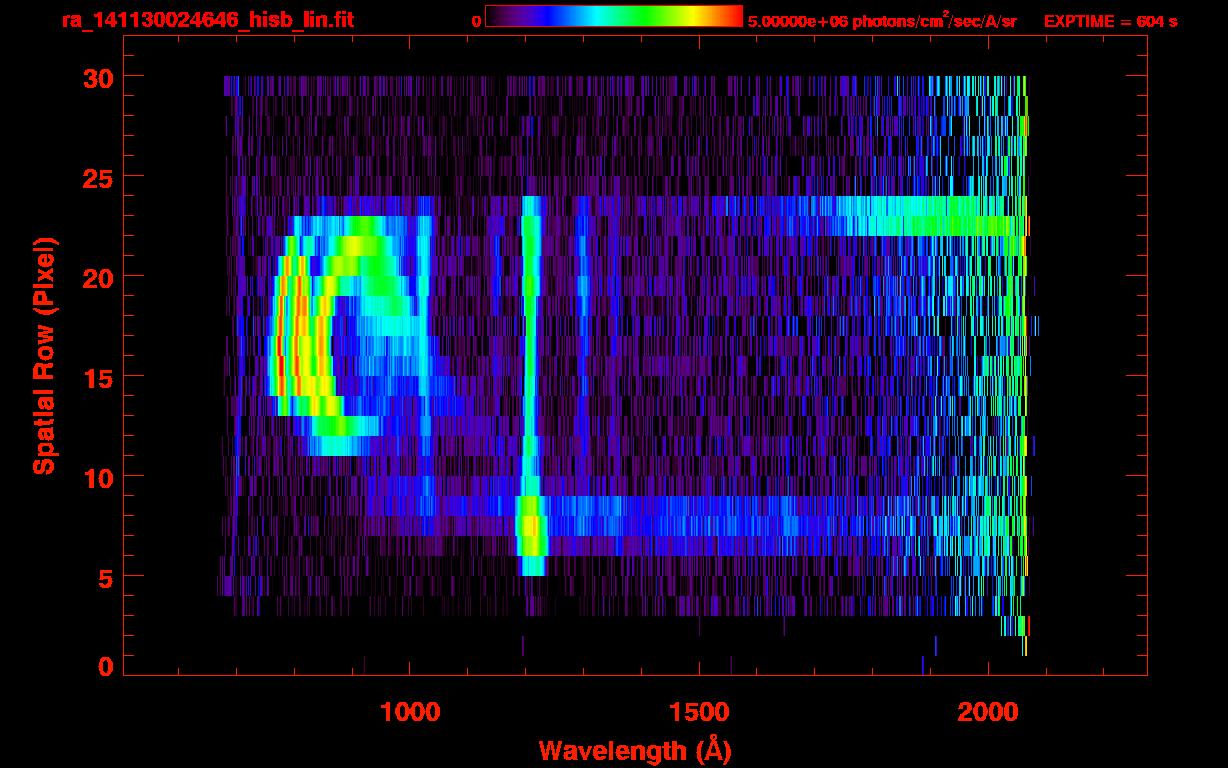Click the file name ra_141130024646_hisb_lin.fit

(206, 20)
